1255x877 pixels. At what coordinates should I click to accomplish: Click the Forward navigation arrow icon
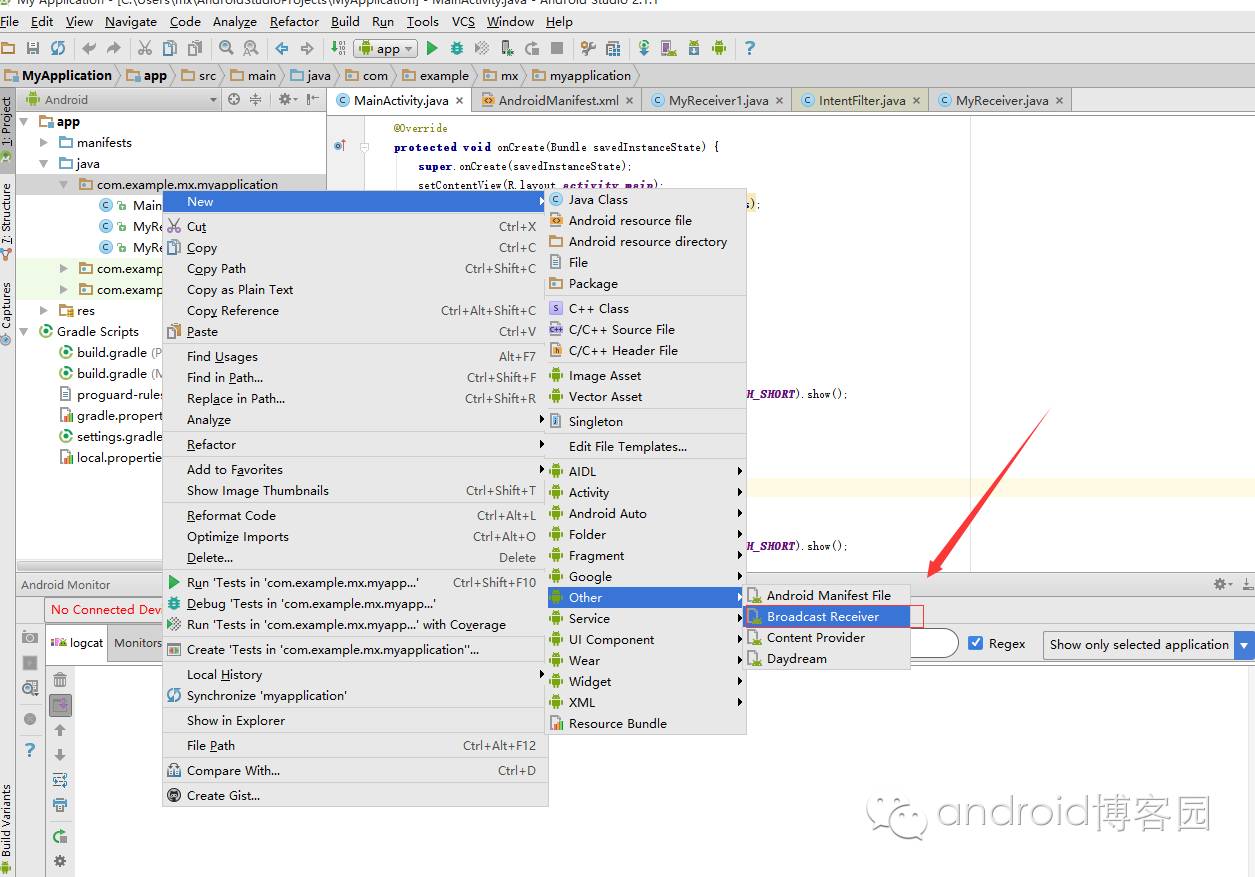point(307,48)
